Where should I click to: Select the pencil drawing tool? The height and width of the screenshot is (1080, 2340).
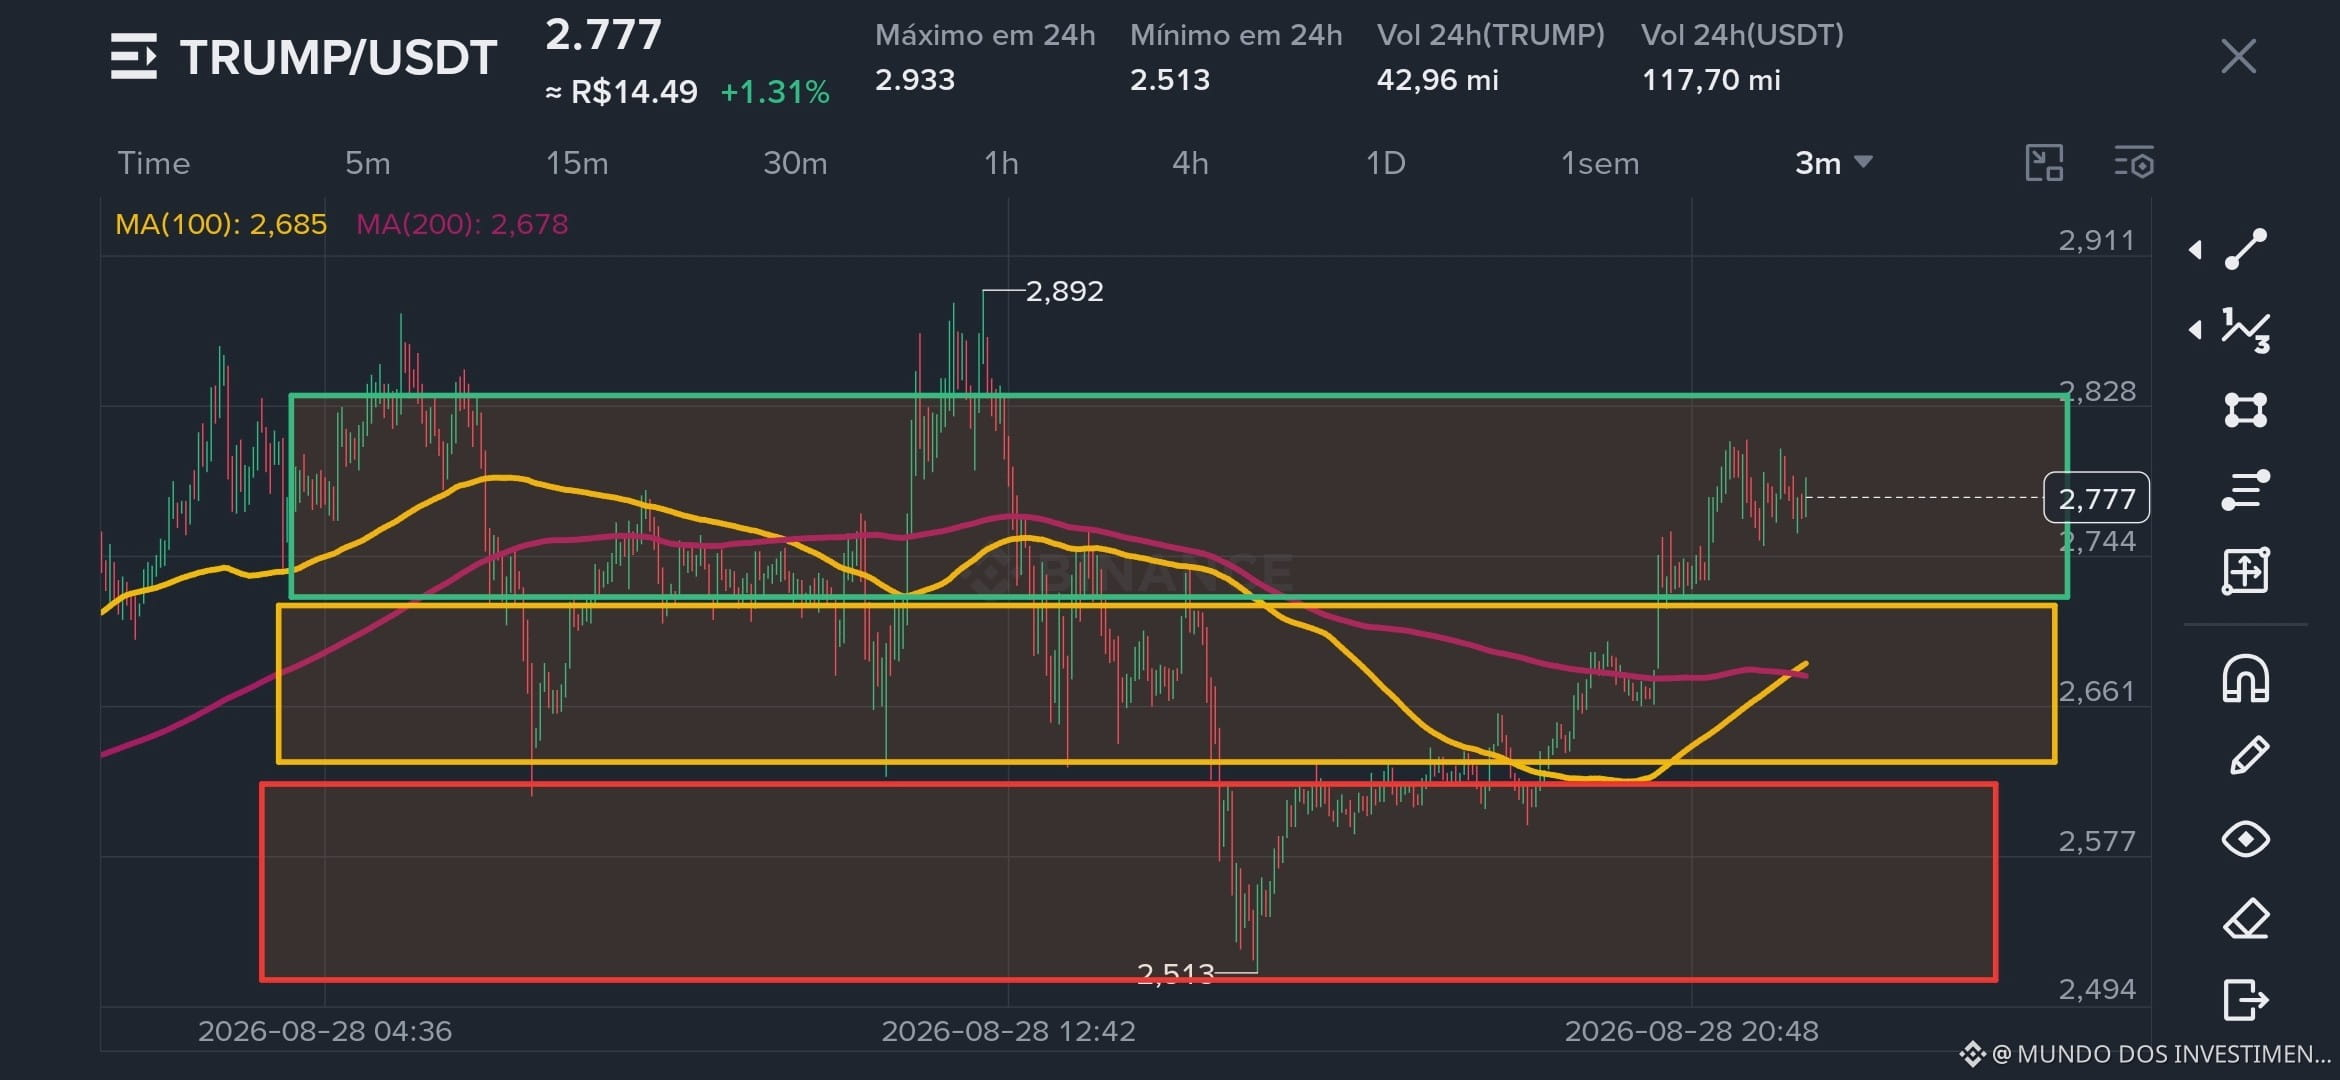coord(2249,756)
